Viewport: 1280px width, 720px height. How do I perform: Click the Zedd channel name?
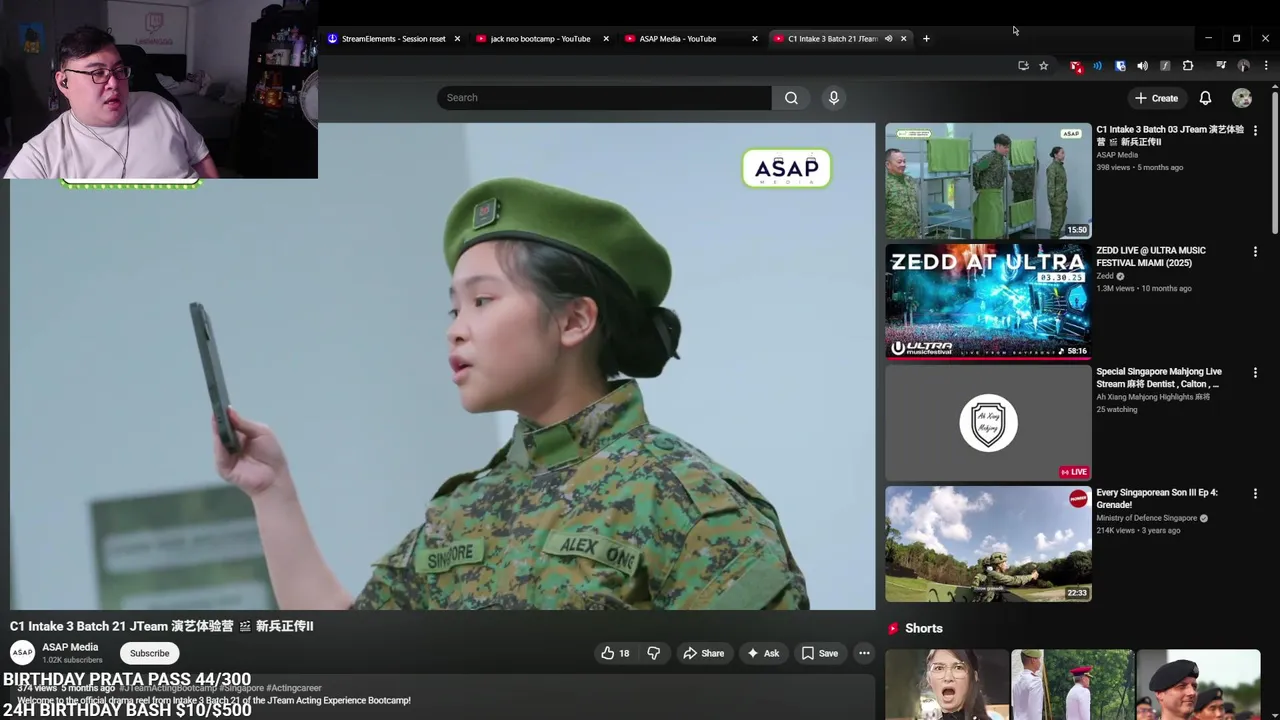[1105, 276]
